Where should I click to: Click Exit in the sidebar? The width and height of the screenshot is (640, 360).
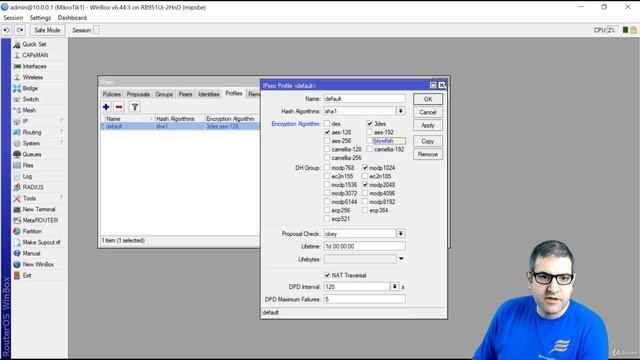(x=27, y=276)
